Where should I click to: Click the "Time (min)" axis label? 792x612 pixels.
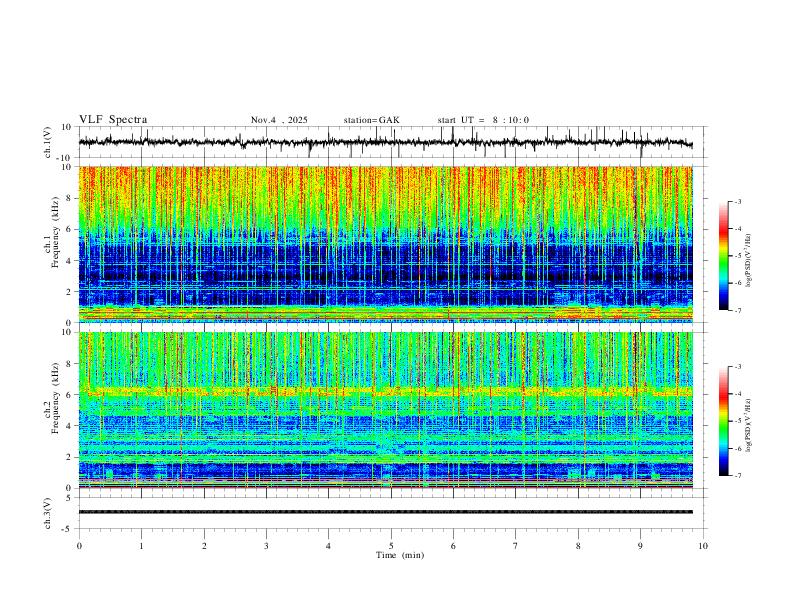coord(400,555)
